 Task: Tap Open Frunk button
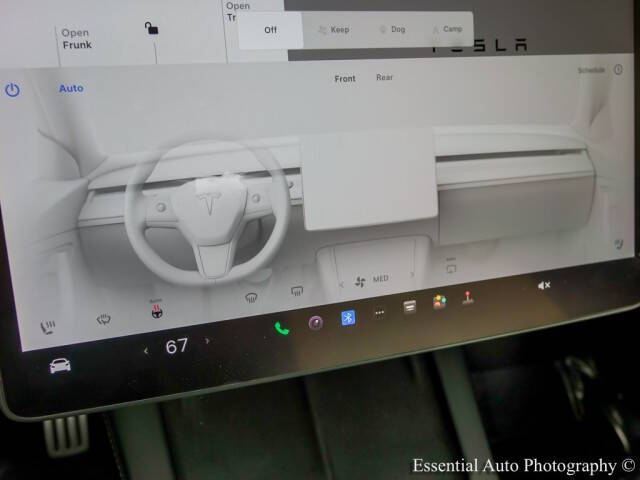[76, 39]
